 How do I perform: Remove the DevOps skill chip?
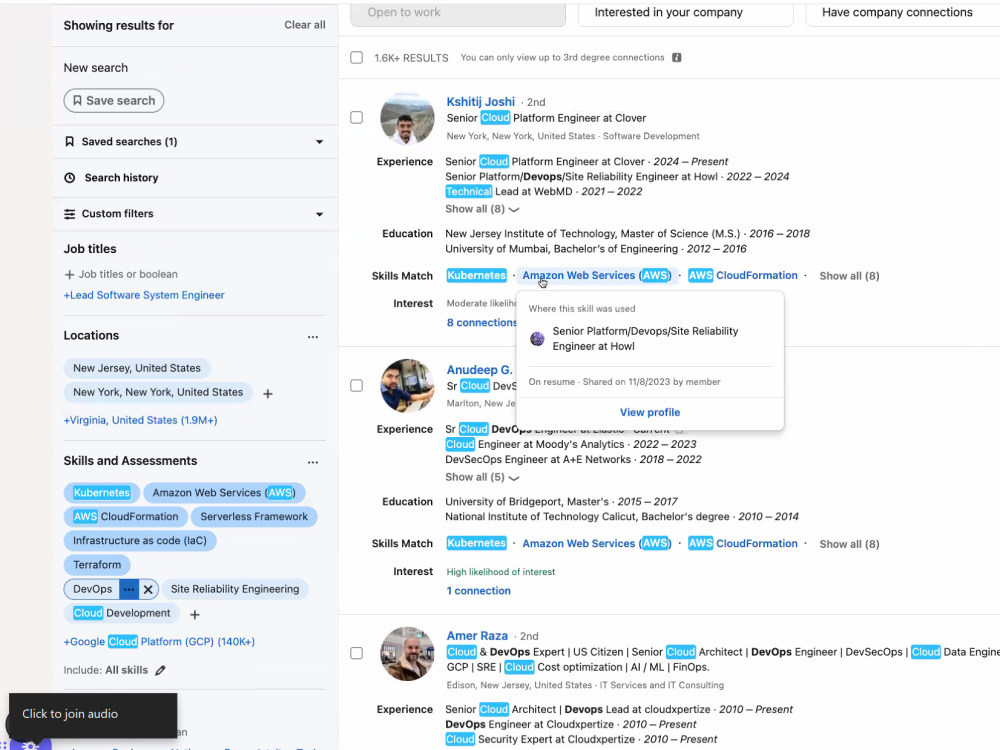click(x=148, y=589)
